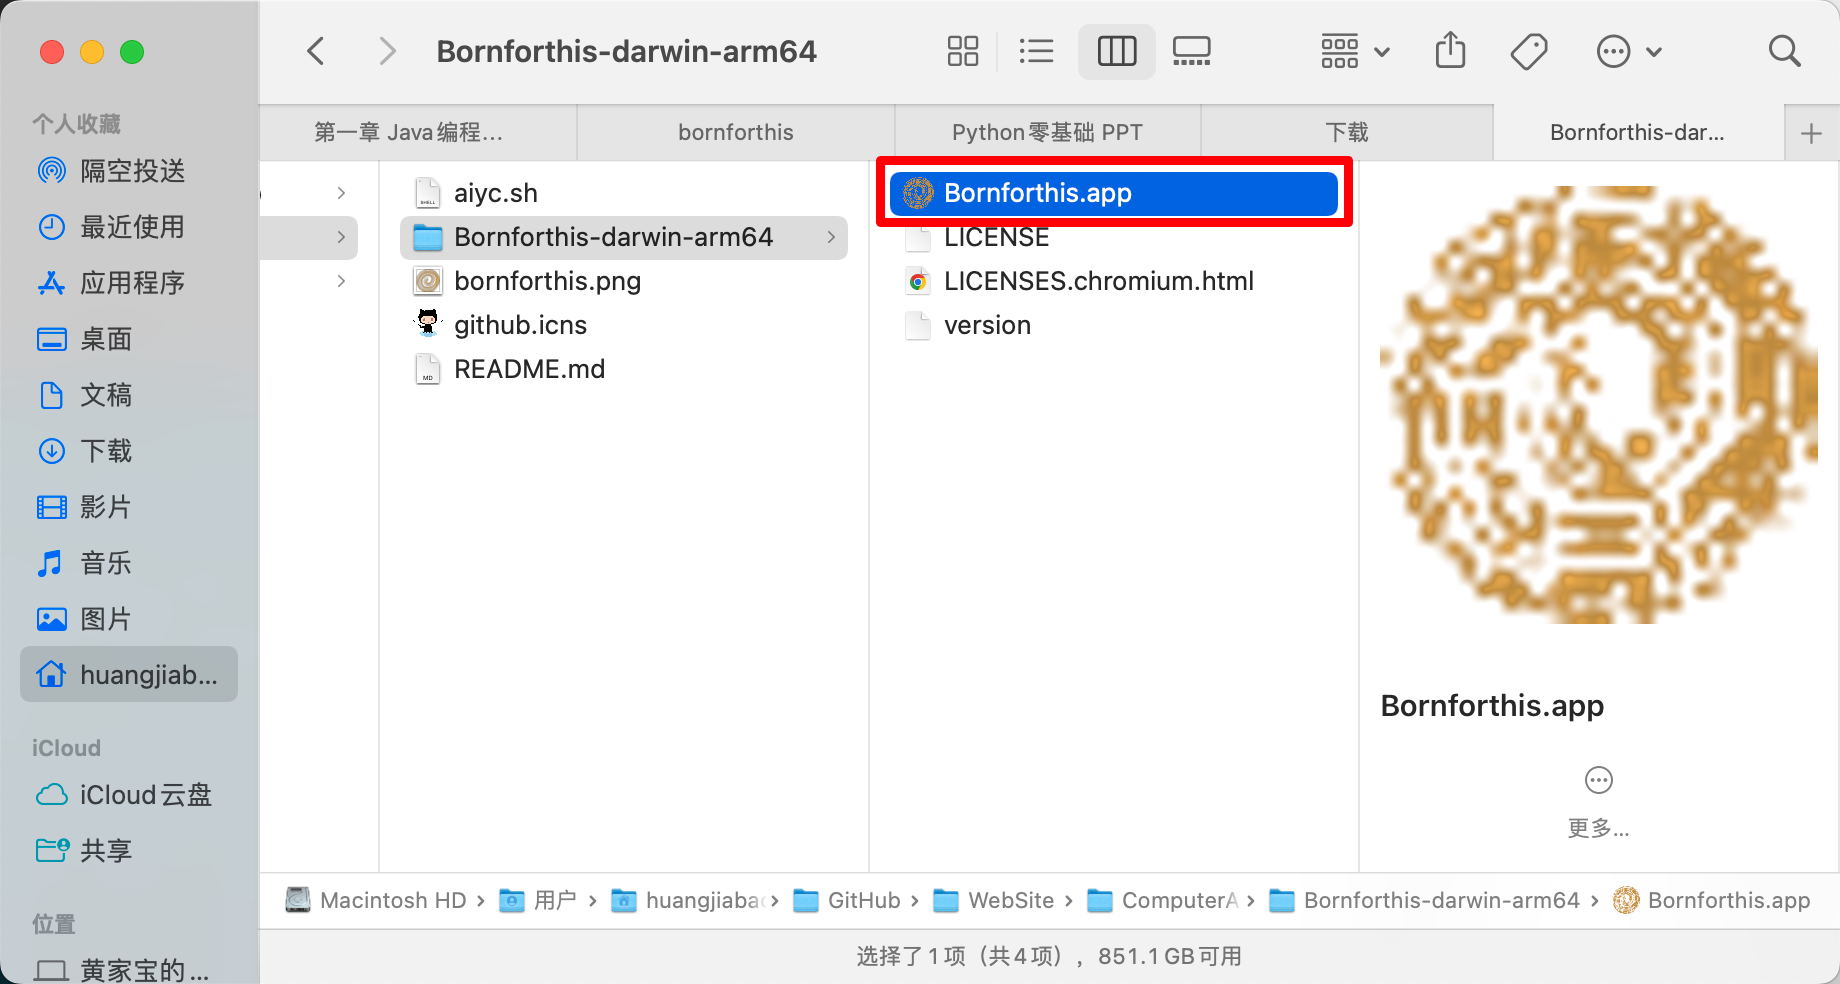Select Bornforthis.app in the file list
1840x984 pixels.
click(1114, 193)
